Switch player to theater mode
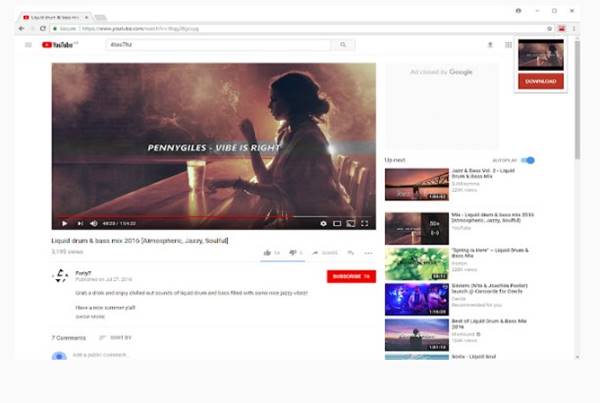Image resolution: width=600 pixels, height=403 pixels. [x=337, y=224]
